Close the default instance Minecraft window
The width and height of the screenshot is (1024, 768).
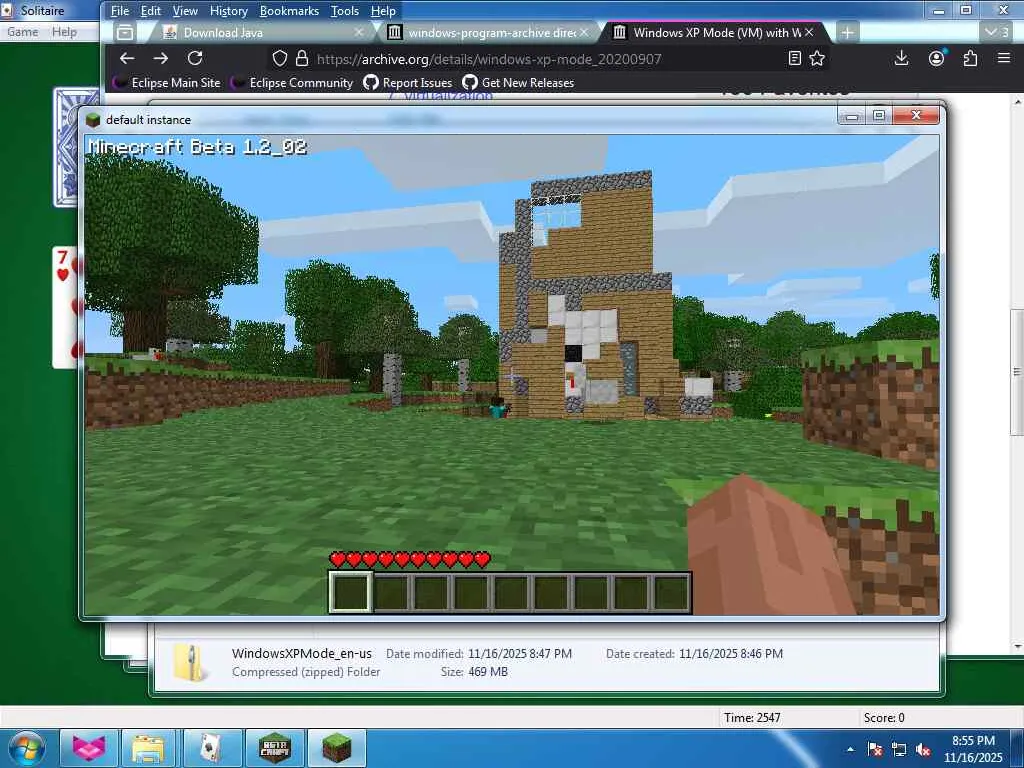point(916,116)
